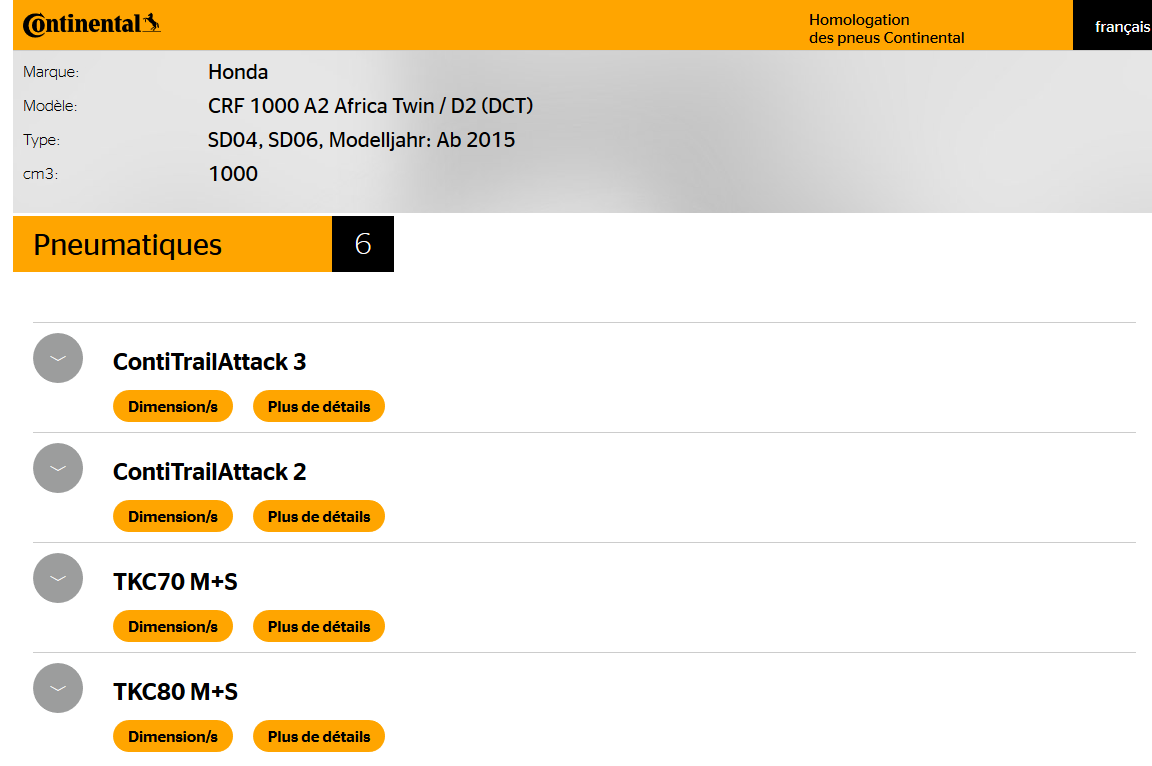Show Dimension/s for ContiTrailAttack 3
The height and width of the screenshot is (766, 1152).
(x=173, y=407)
